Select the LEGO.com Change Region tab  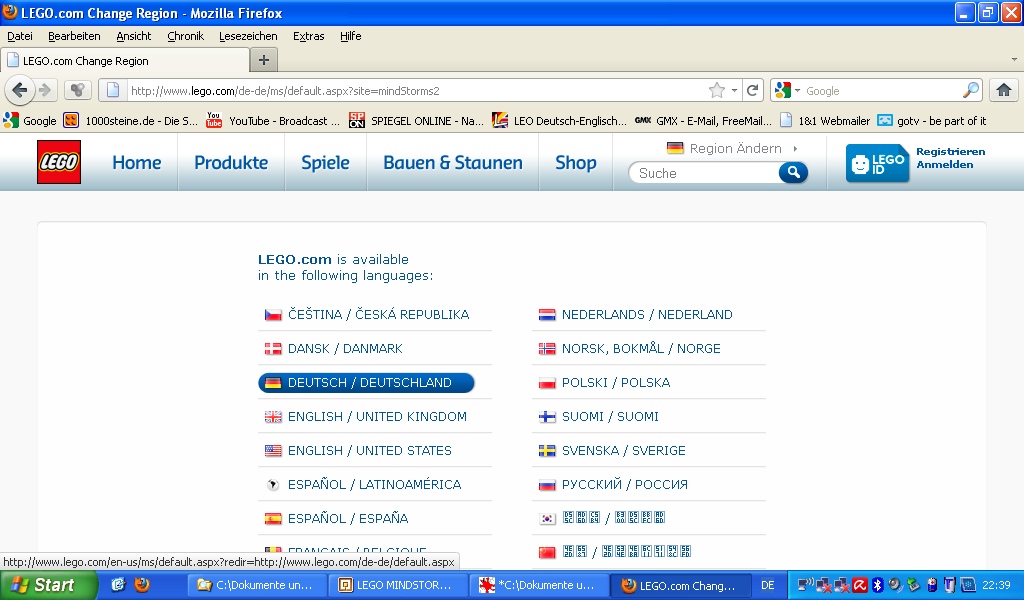[125, 61]
